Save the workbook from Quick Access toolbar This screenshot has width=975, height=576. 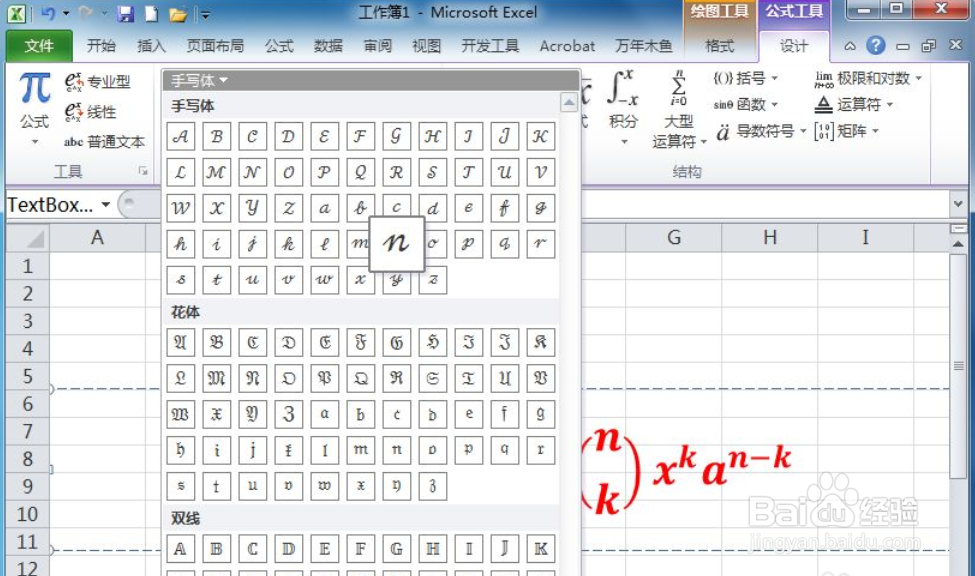click(126, 13)
